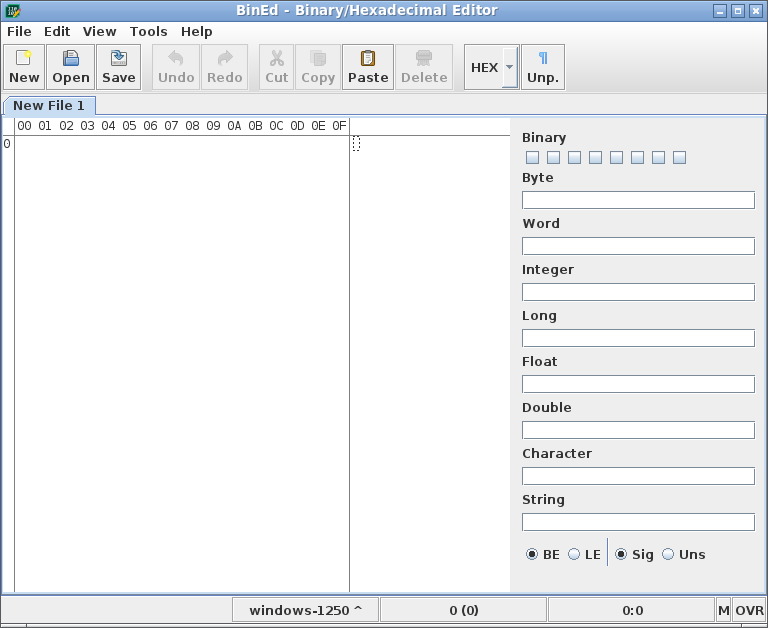Screen dimensions: 768x628
Task: Click the 00 column header
Action: point(24,126)
